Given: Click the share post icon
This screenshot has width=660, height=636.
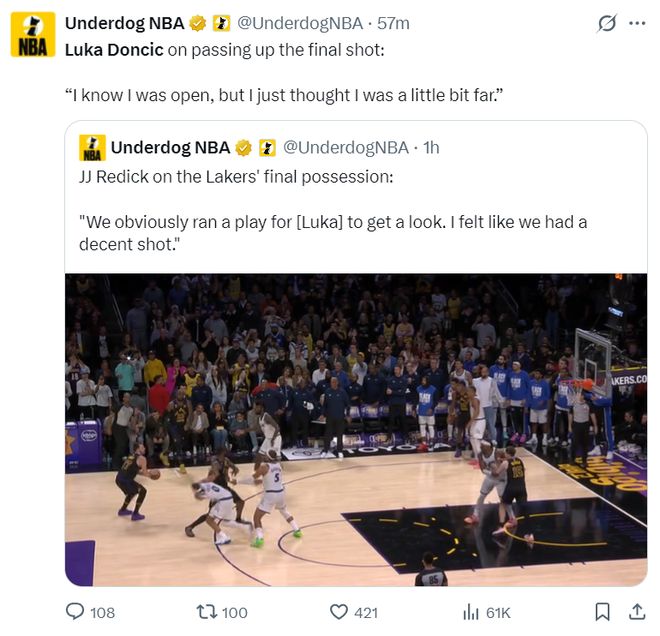Looking at the screenshot, I should pos(636,612).
